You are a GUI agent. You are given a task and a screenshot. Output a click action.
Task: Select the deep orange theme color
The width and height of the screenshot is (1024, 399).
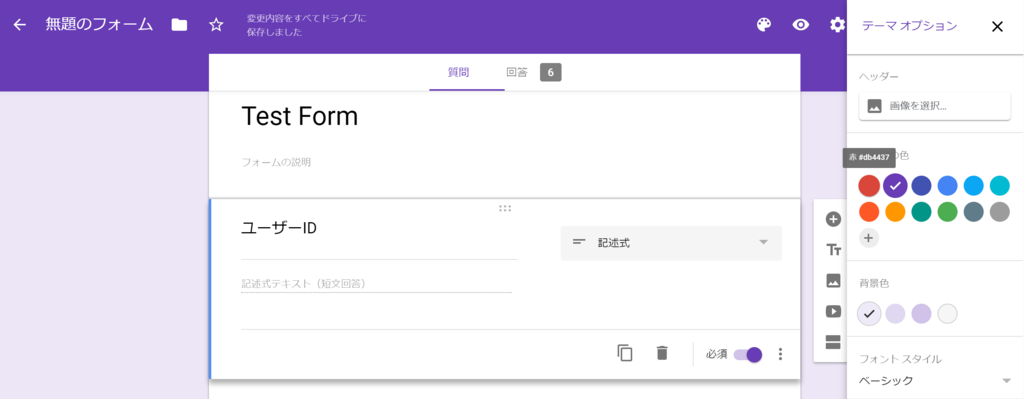pyautogui.click(x=869, y=212)
